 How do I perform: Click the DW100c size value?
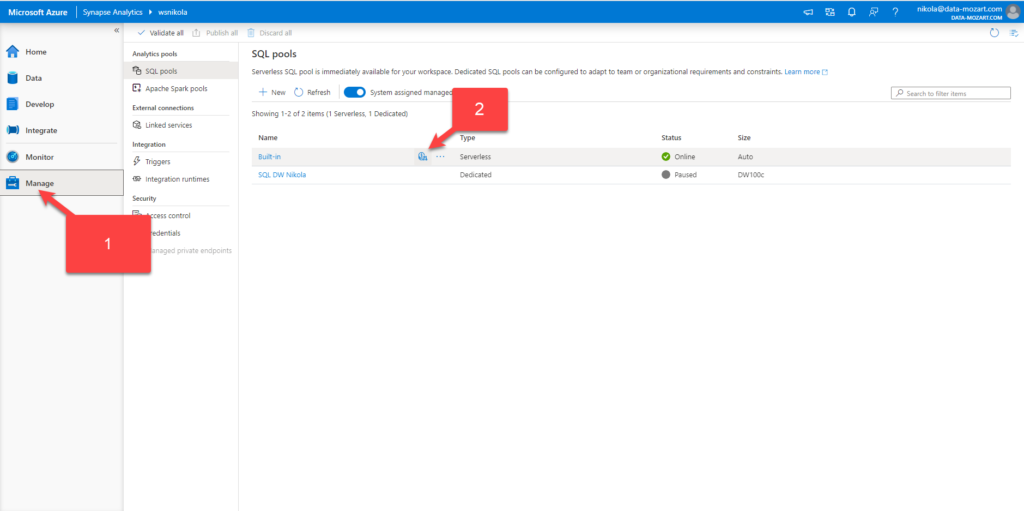click(x=751, y=174)
